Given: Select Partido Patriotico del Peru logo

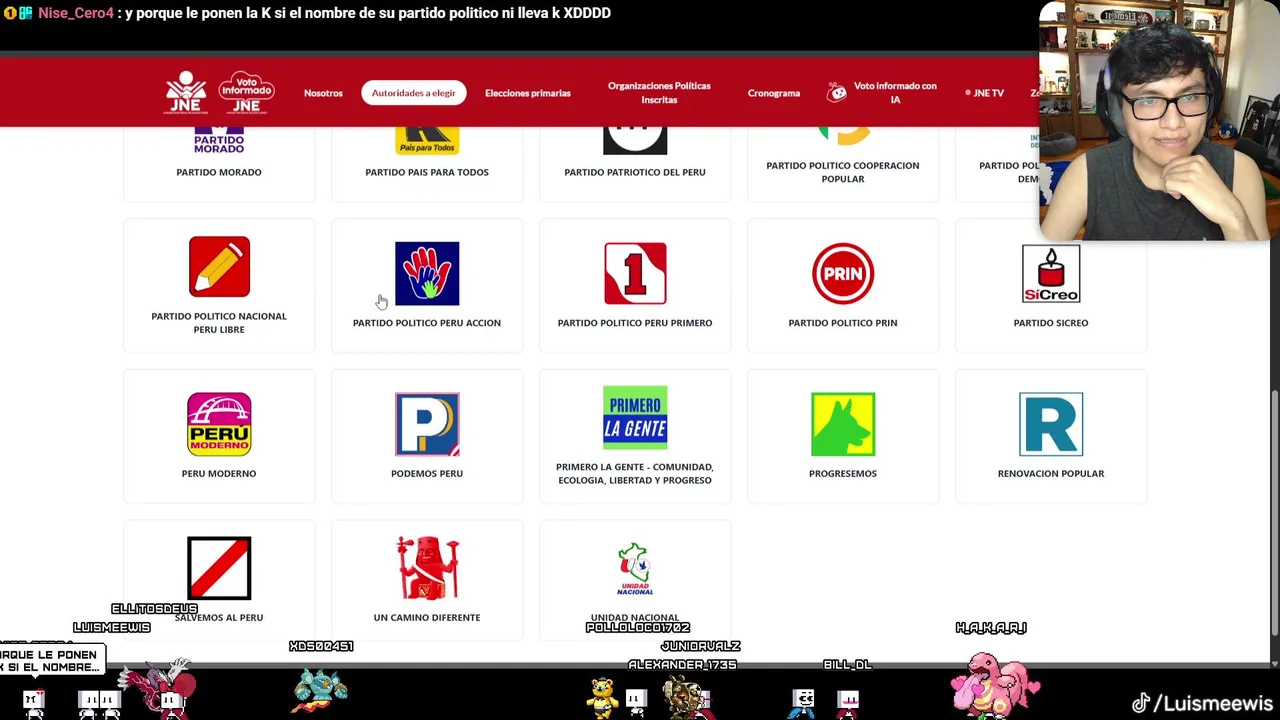Looking at the screenshot, I should pos(635,141).
